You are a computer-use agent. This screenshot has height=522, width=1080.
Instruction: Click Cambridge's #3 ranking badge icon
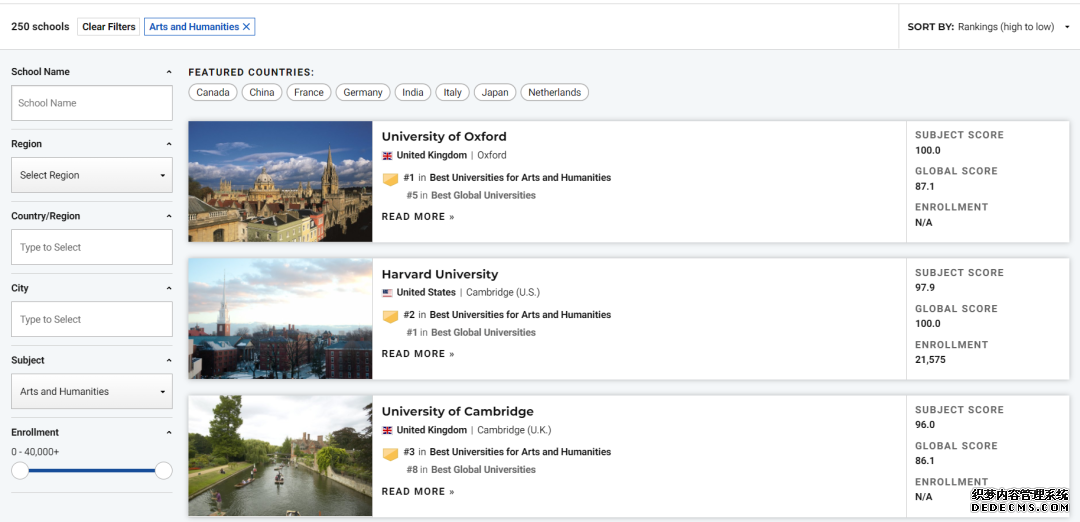coord(391,454)
